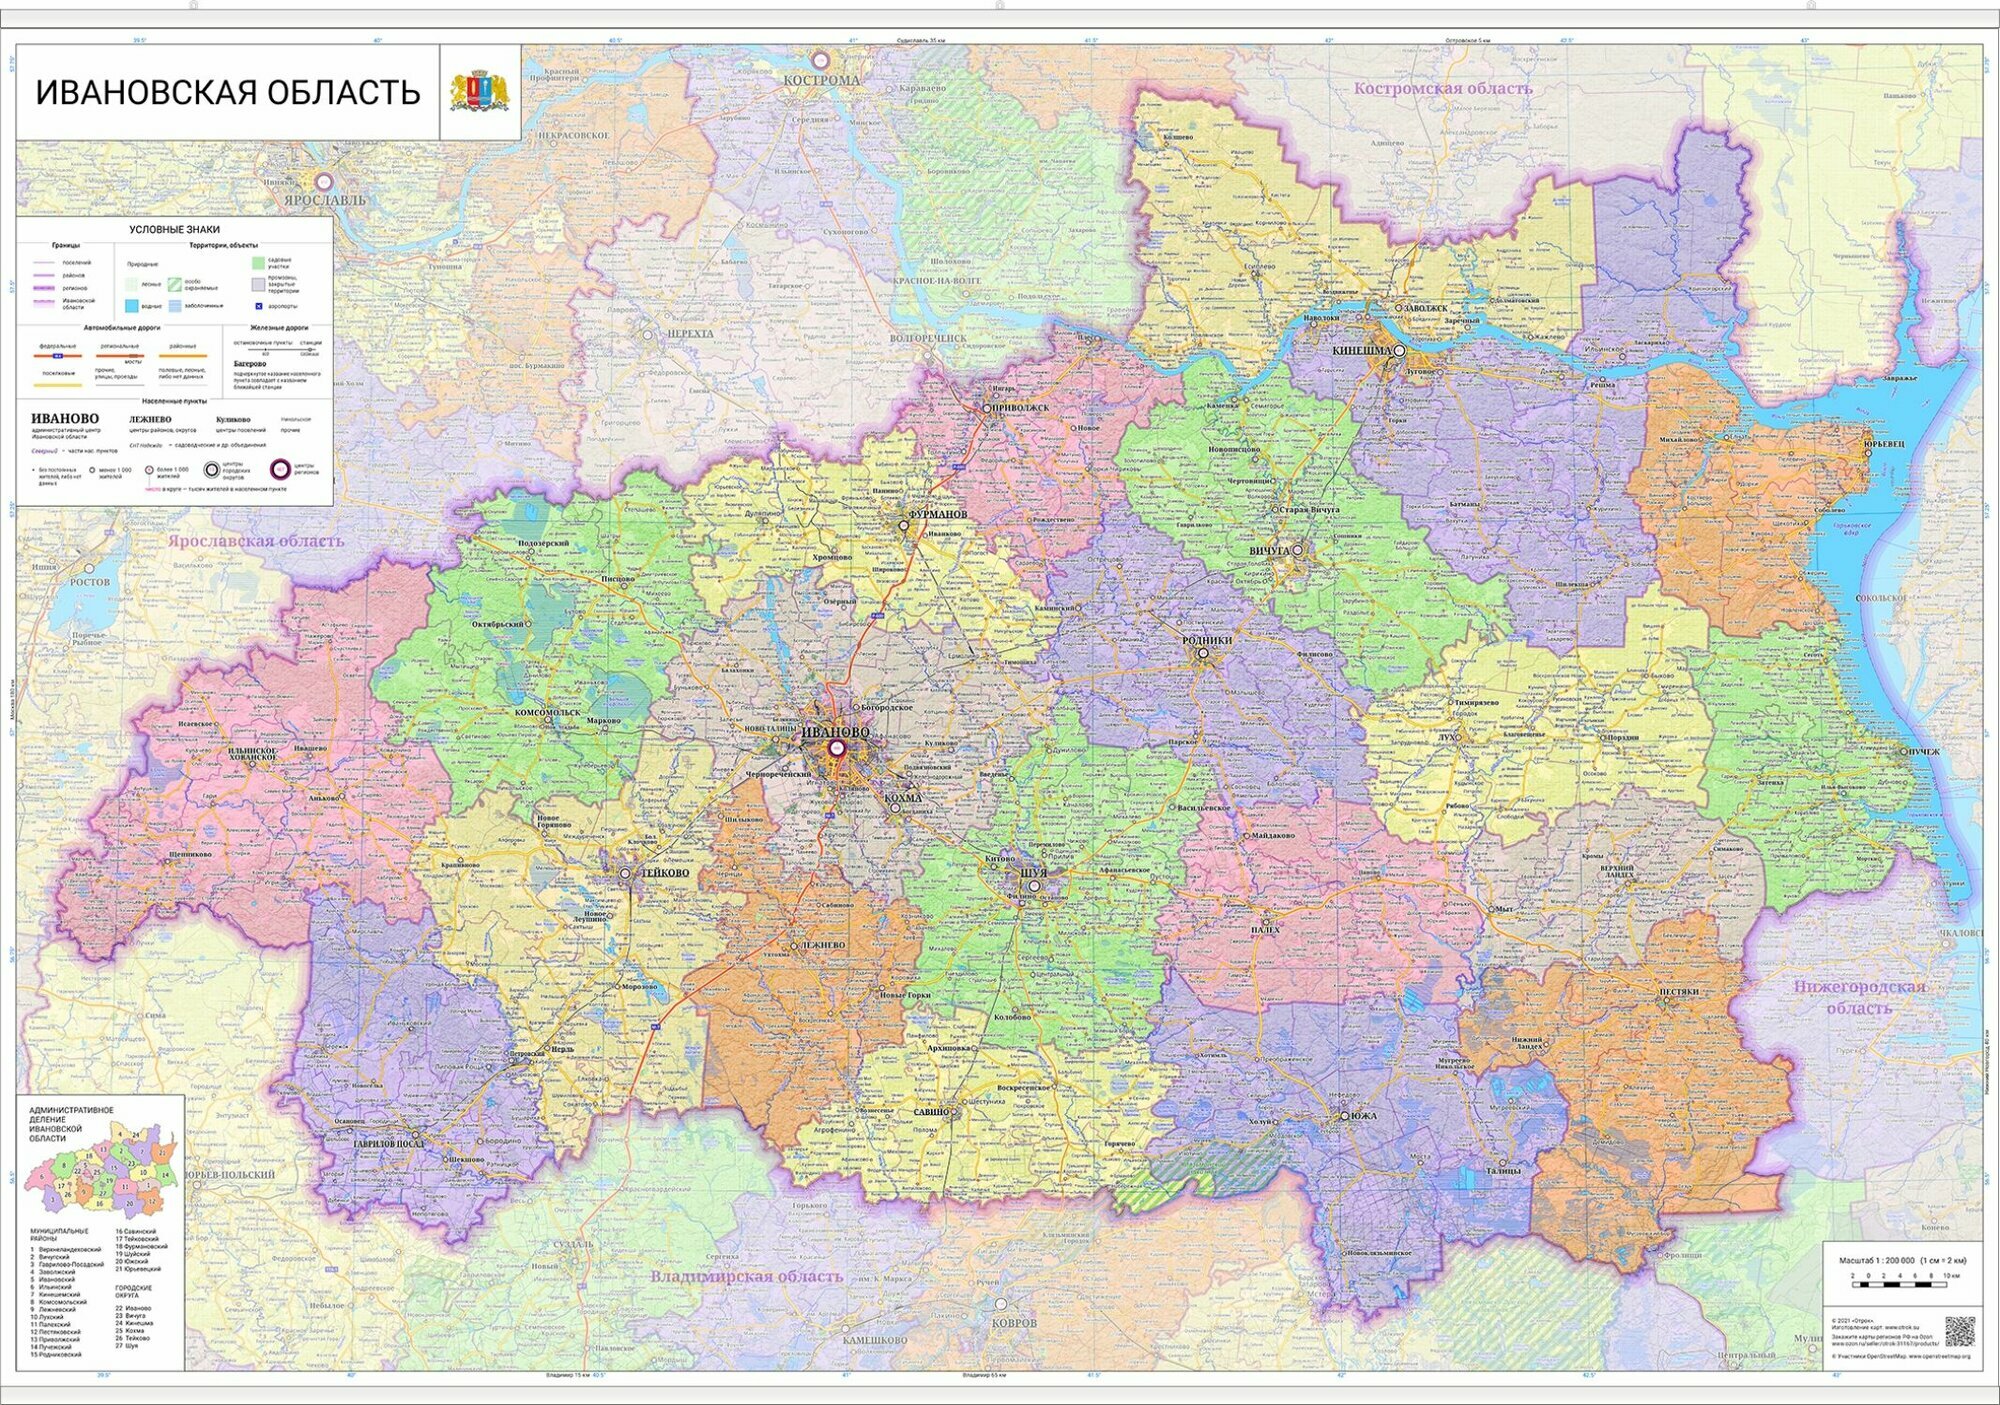Image resolution: width=2000 pixels, height=1405 pixels.
Task: Click the Ivanovo Oblast coat of arms
Action: [480, 92]
